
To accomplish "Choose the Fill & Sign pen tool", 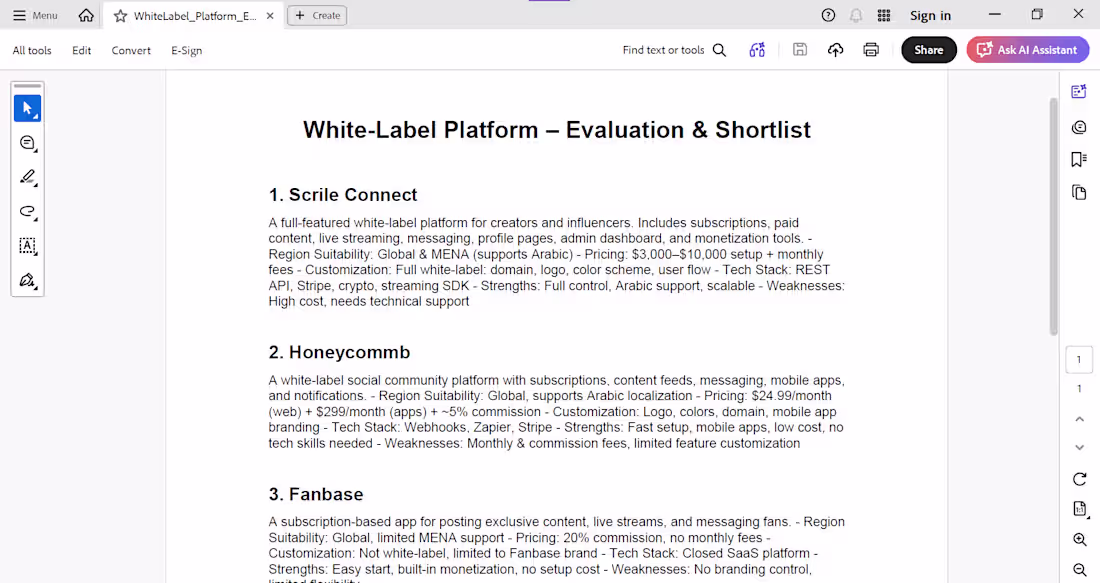I will [x=27, y=281].
